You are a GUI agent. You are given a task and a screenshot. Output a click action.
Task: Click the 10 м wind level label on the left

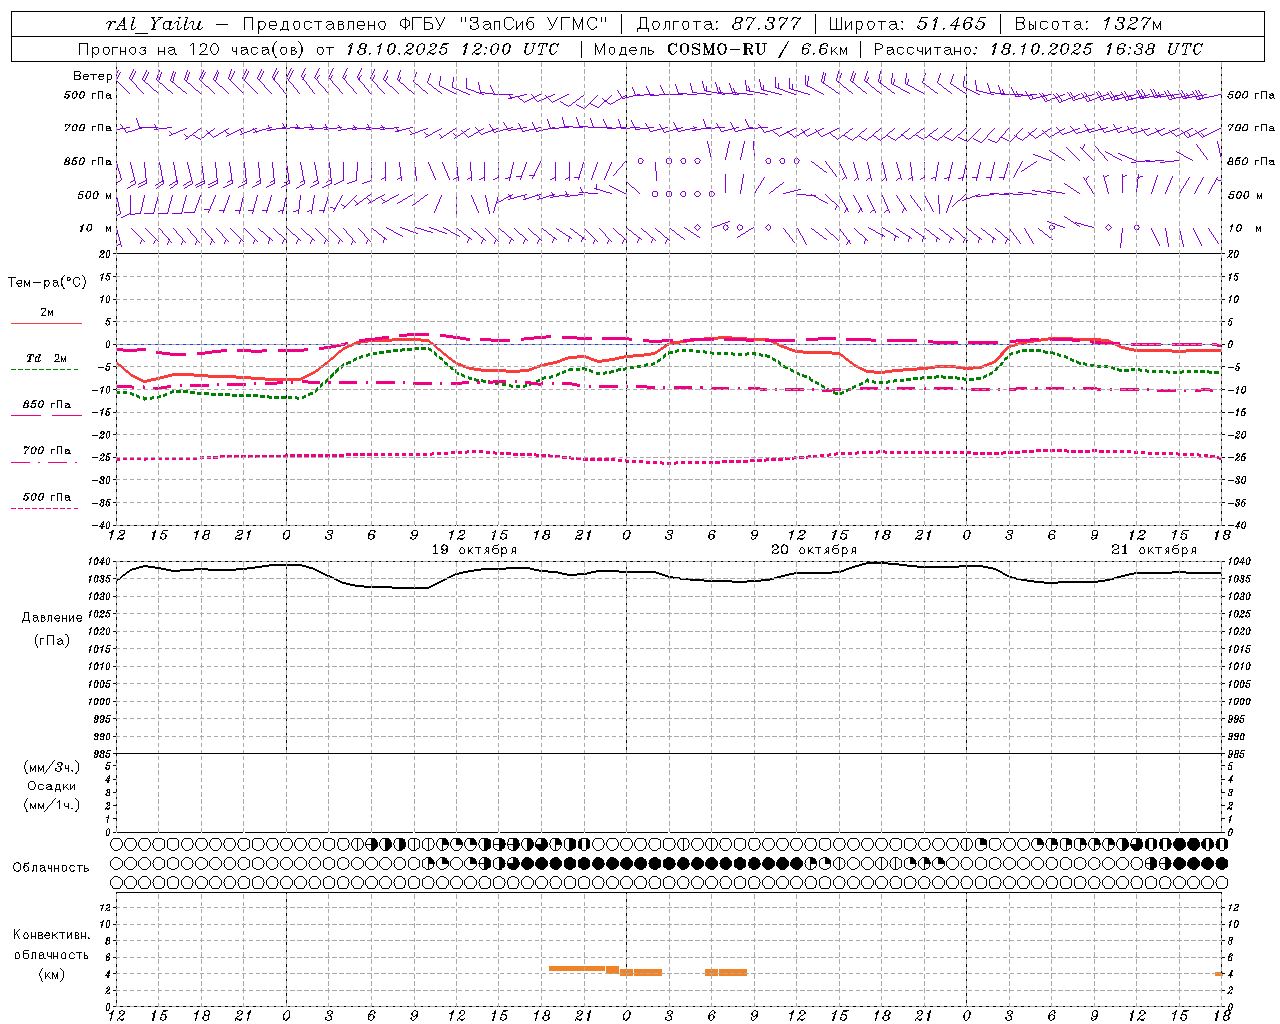95,228
